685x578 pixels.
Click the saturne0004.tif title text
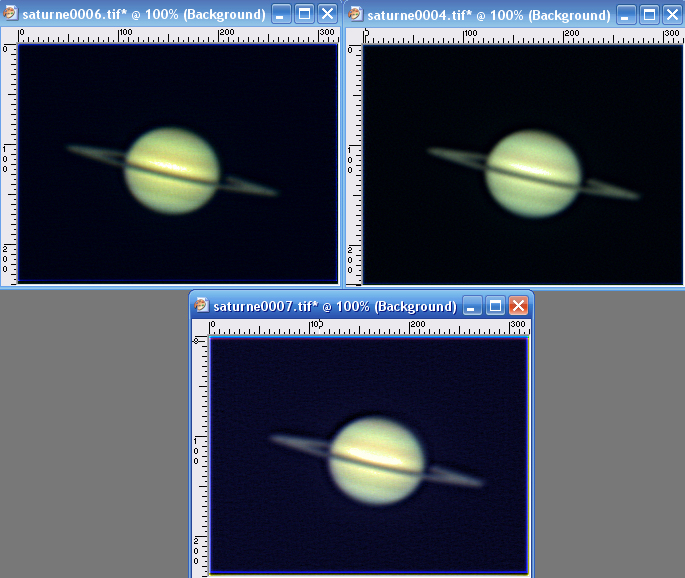(489, 16)
